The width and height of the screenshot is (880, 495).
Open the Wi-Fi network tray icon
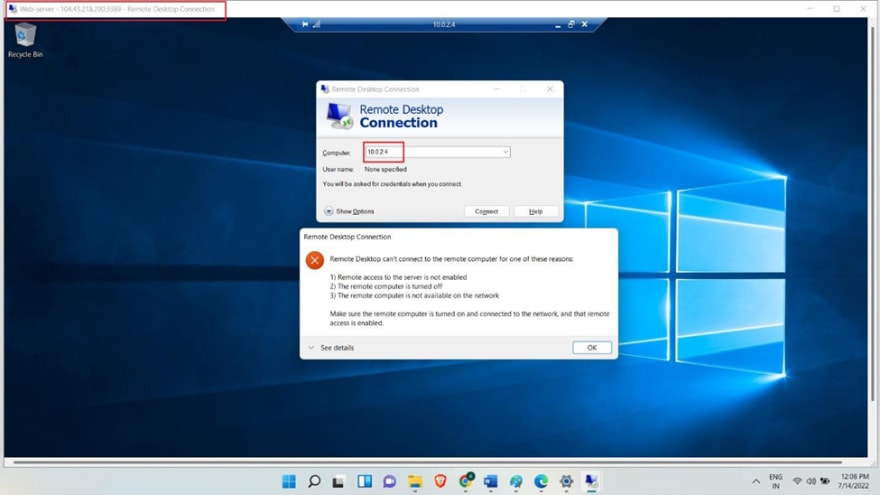click(x=797, y=481)
